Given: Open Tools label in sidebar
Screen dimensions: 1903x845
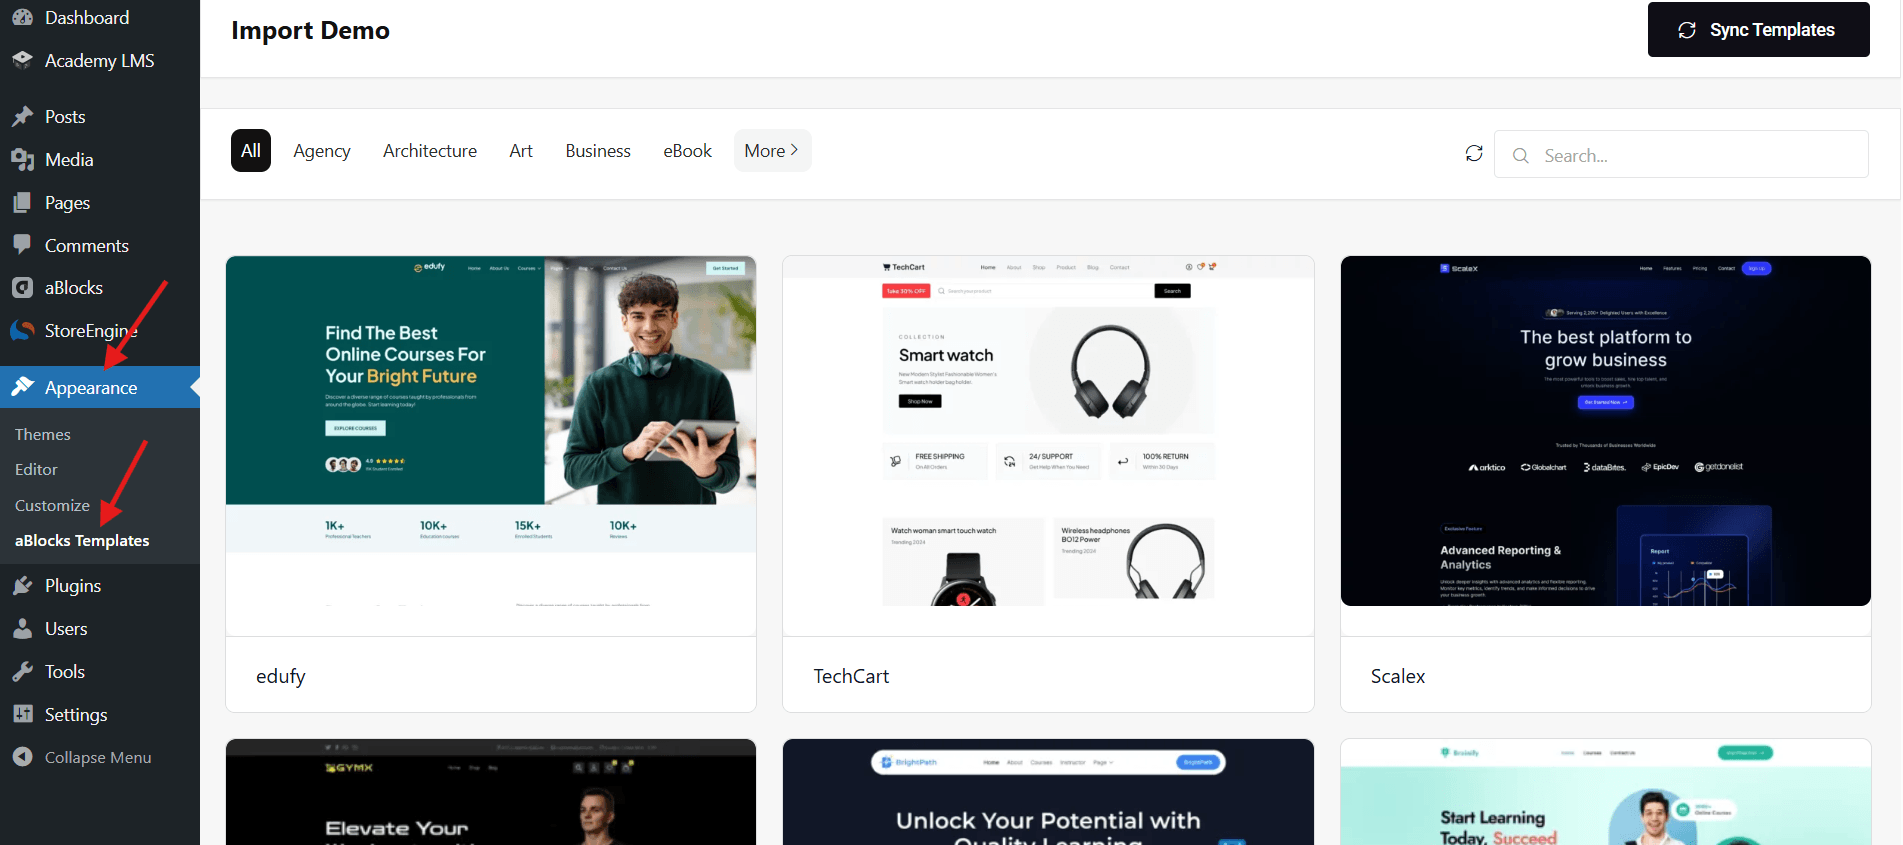Looking at the screenshot, I should [x=65, y=672].
